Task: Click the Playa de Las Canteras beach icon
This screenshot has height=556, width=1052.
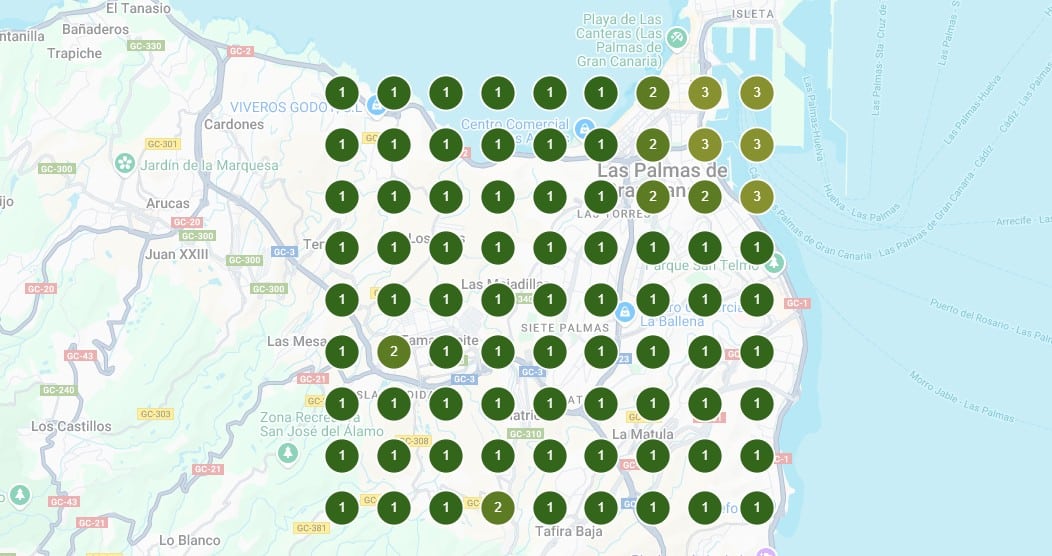Action: coord(677,38)
